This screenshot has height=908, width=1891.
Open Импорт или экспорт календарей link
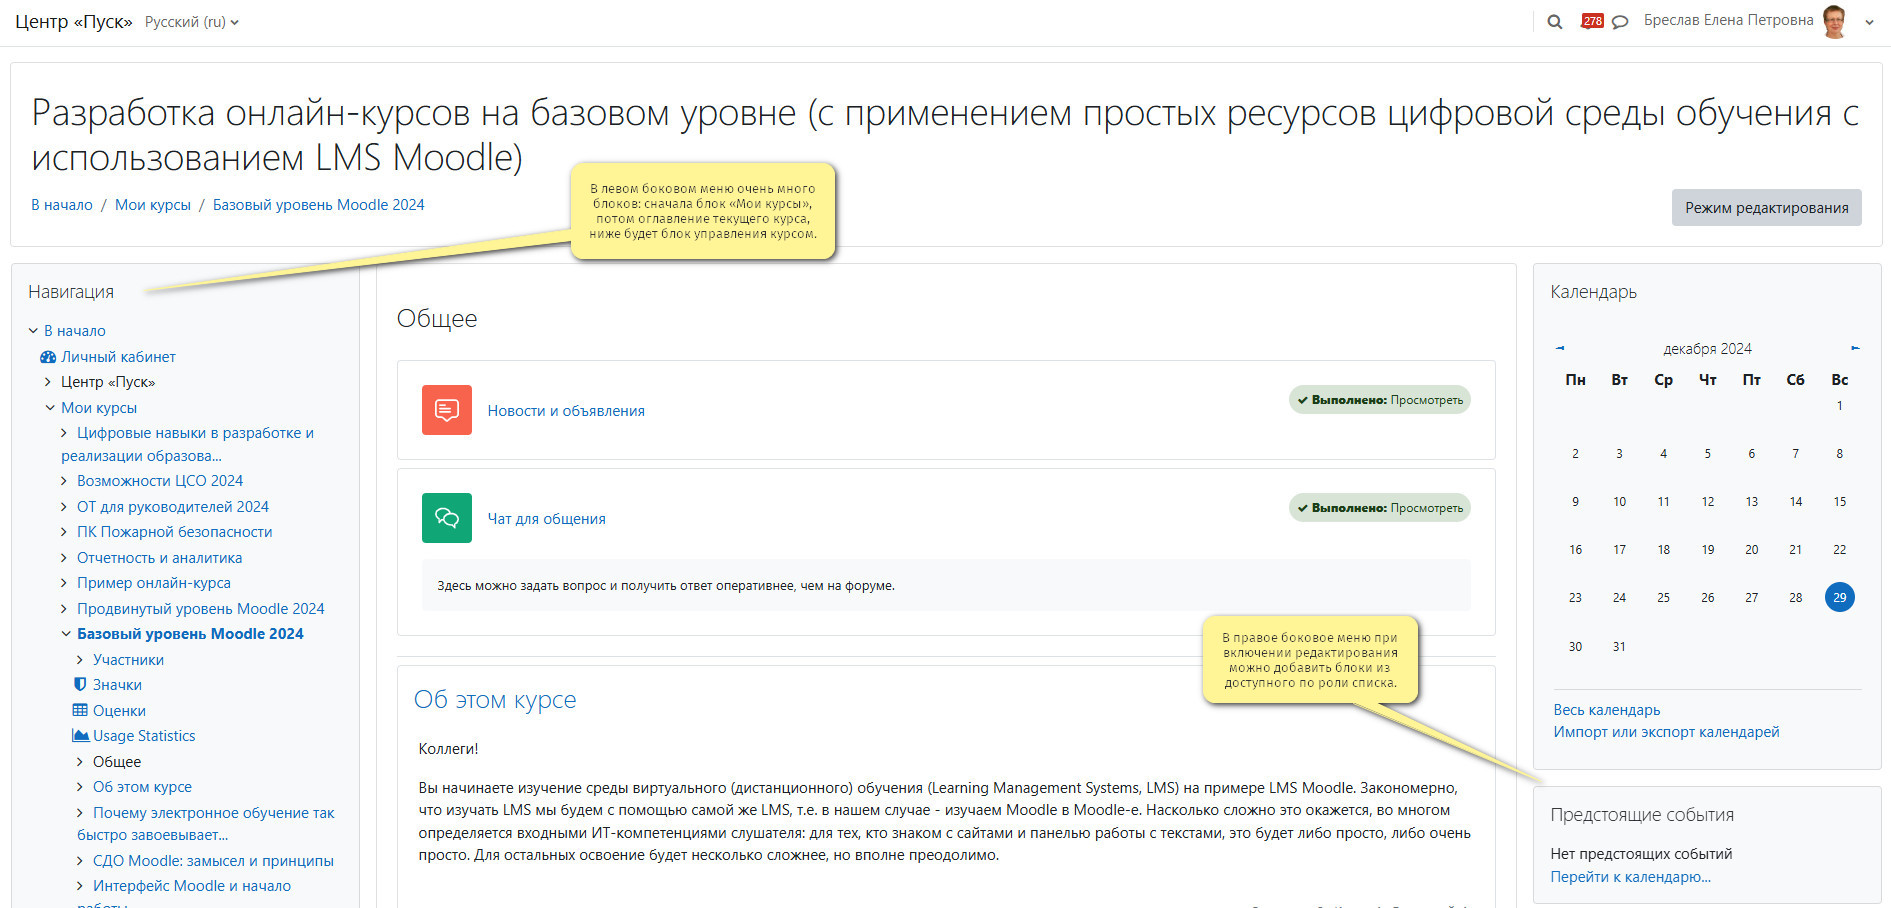click(x=1666, y=732)
